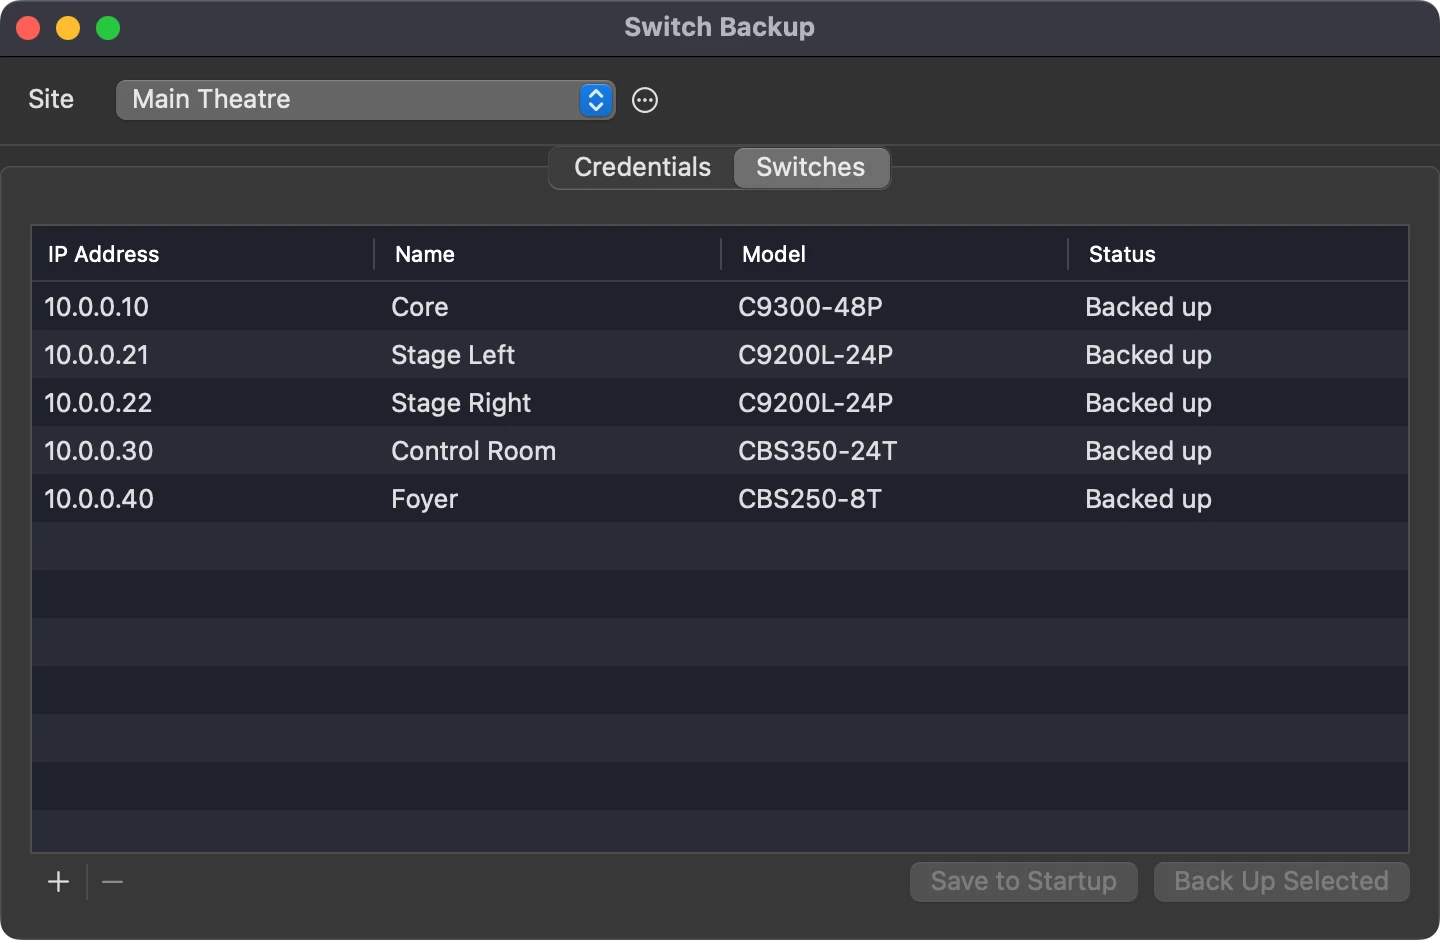Click the CBS250-8T model cell
The width and height of the screenshot is (1440, 940).
click(x=810, y=499)
